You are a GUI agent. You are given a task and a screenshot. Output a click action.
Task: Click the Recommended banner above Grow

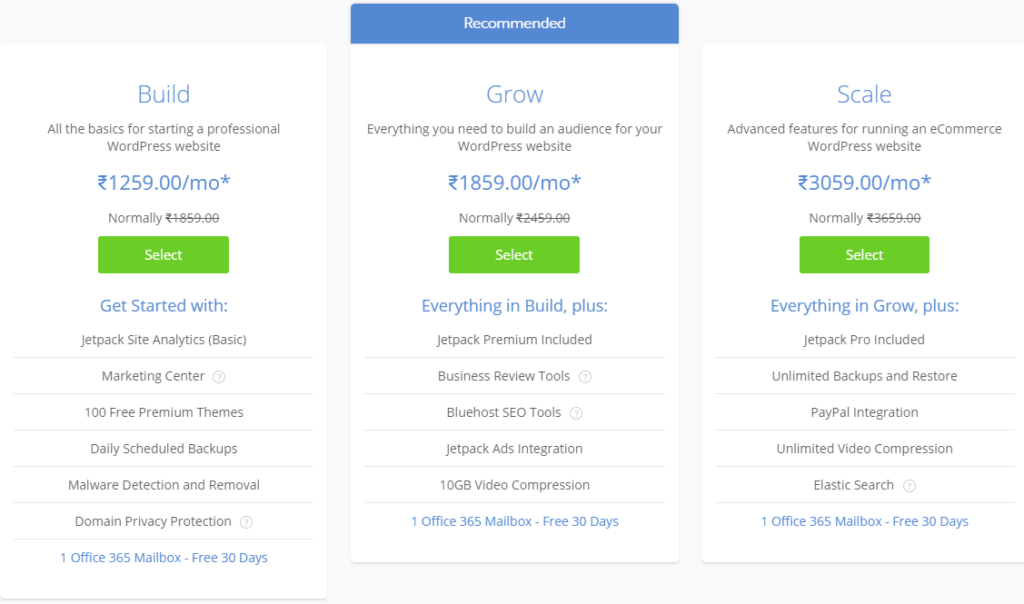pyautogui.click(x=515, y=24)
